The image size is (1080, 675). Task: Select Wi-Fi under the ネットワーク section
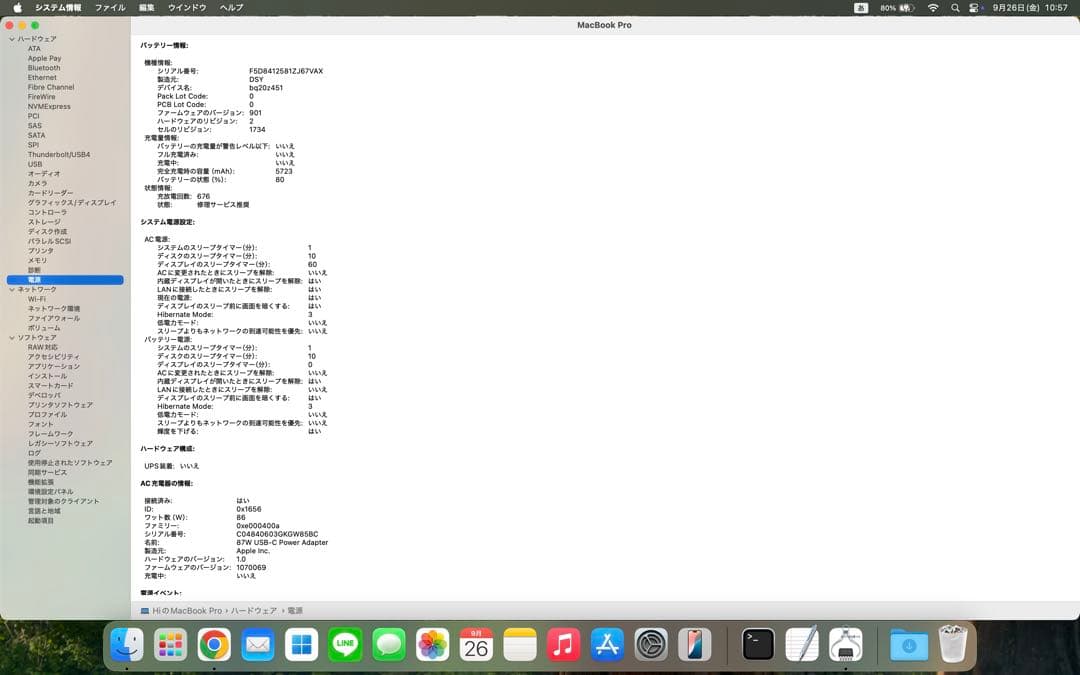point(38,299)
